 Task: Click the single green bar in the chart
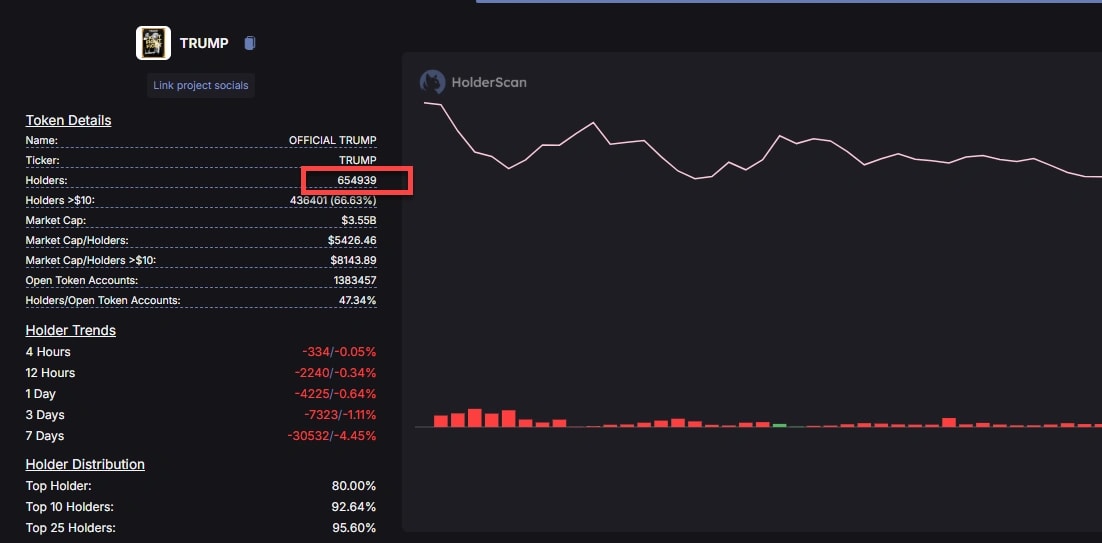(779, 425)
